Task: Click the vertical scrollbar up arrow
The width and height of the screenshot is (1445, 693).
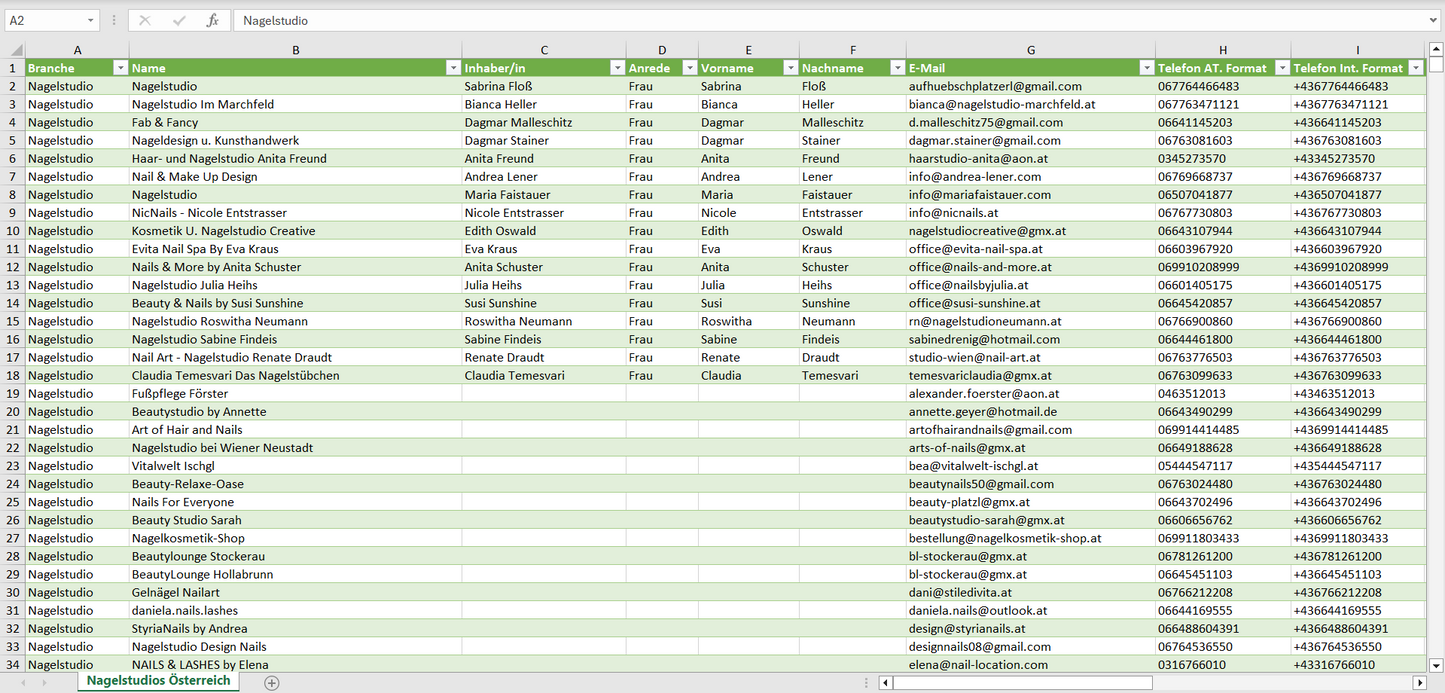Action: (x=1436, y=49)
